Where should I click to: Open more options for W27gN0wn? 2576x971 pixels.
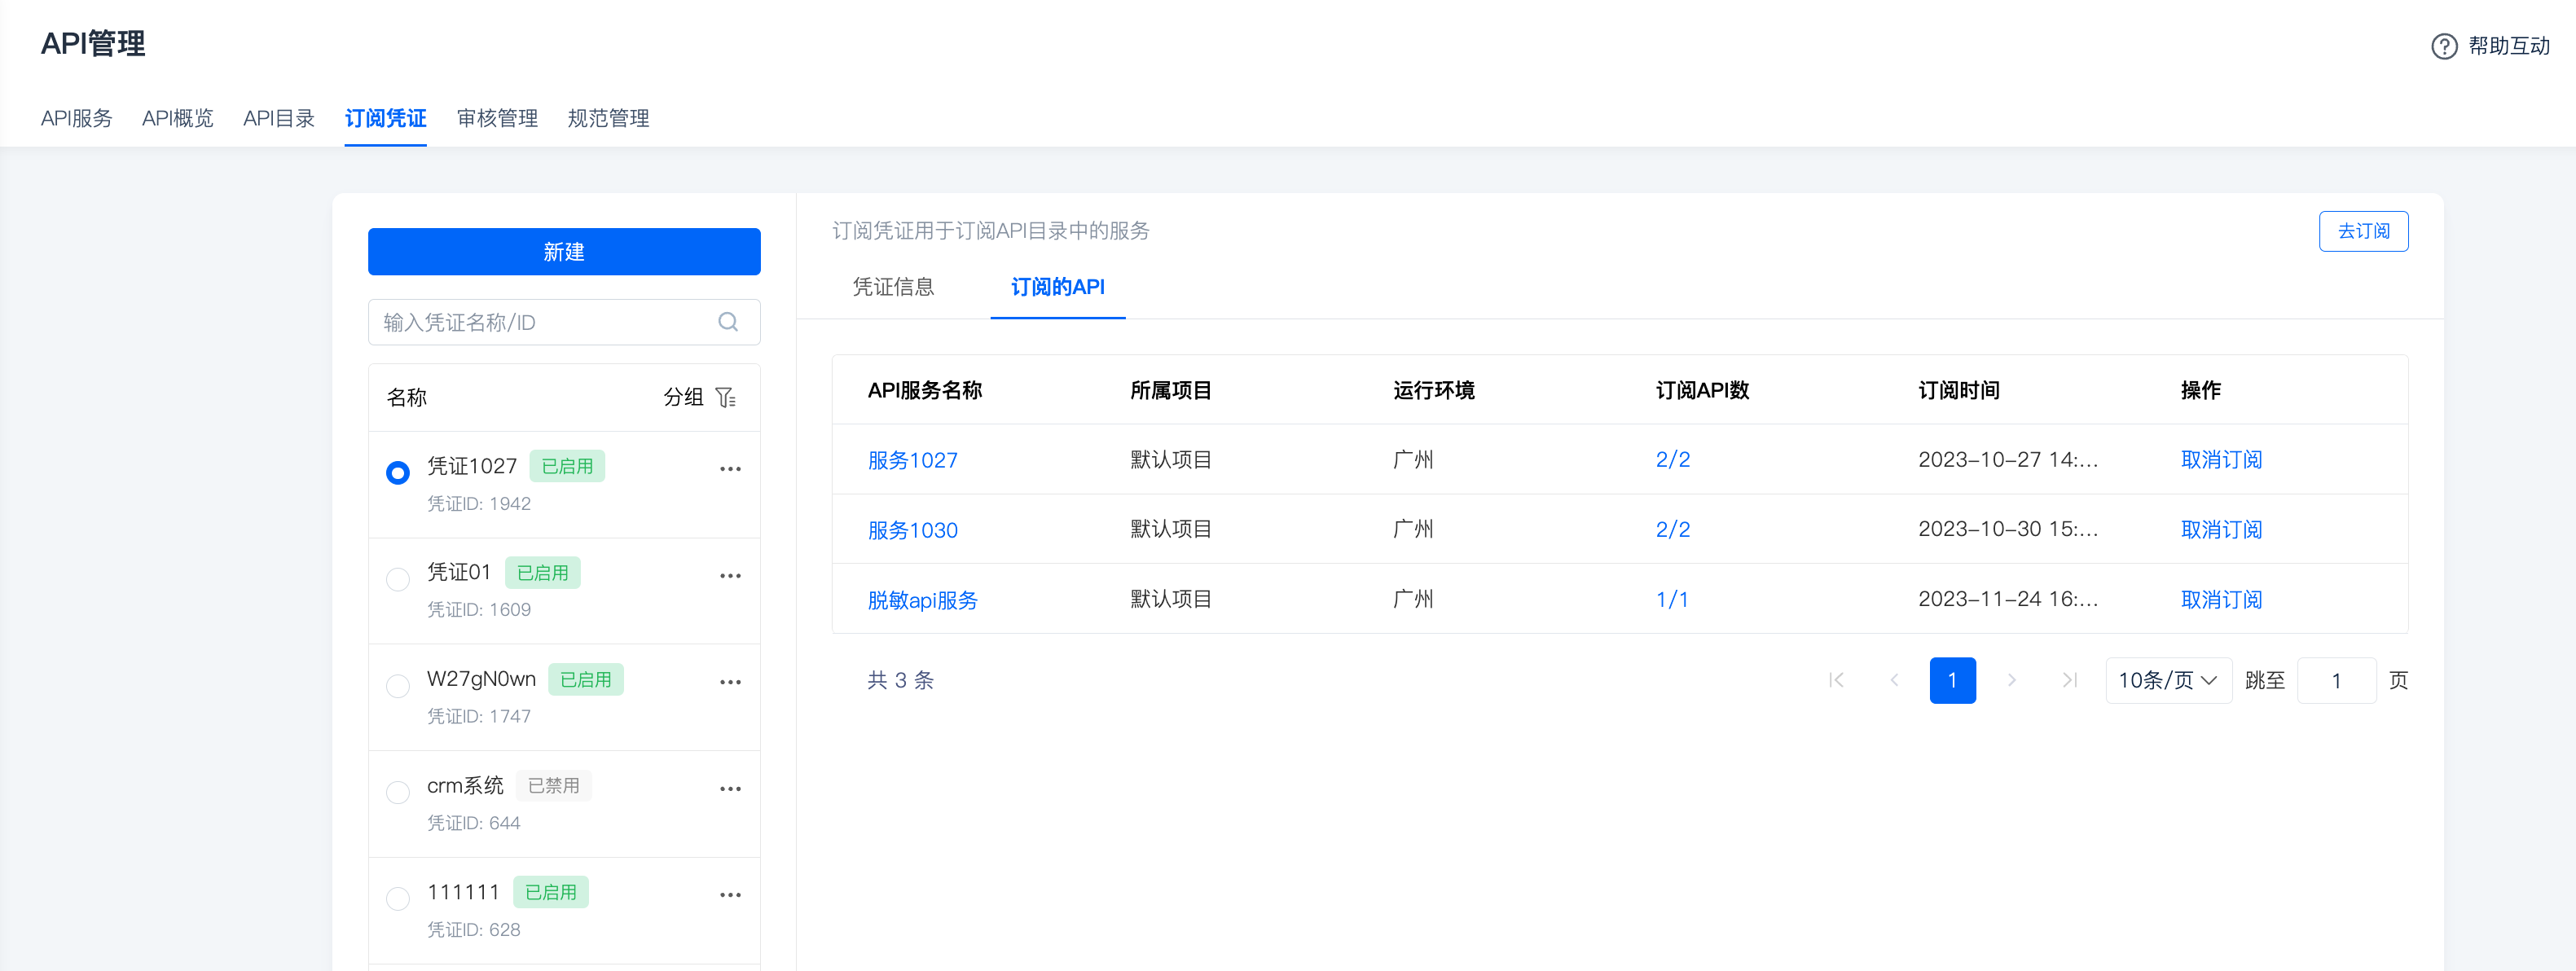coord(730,682)
